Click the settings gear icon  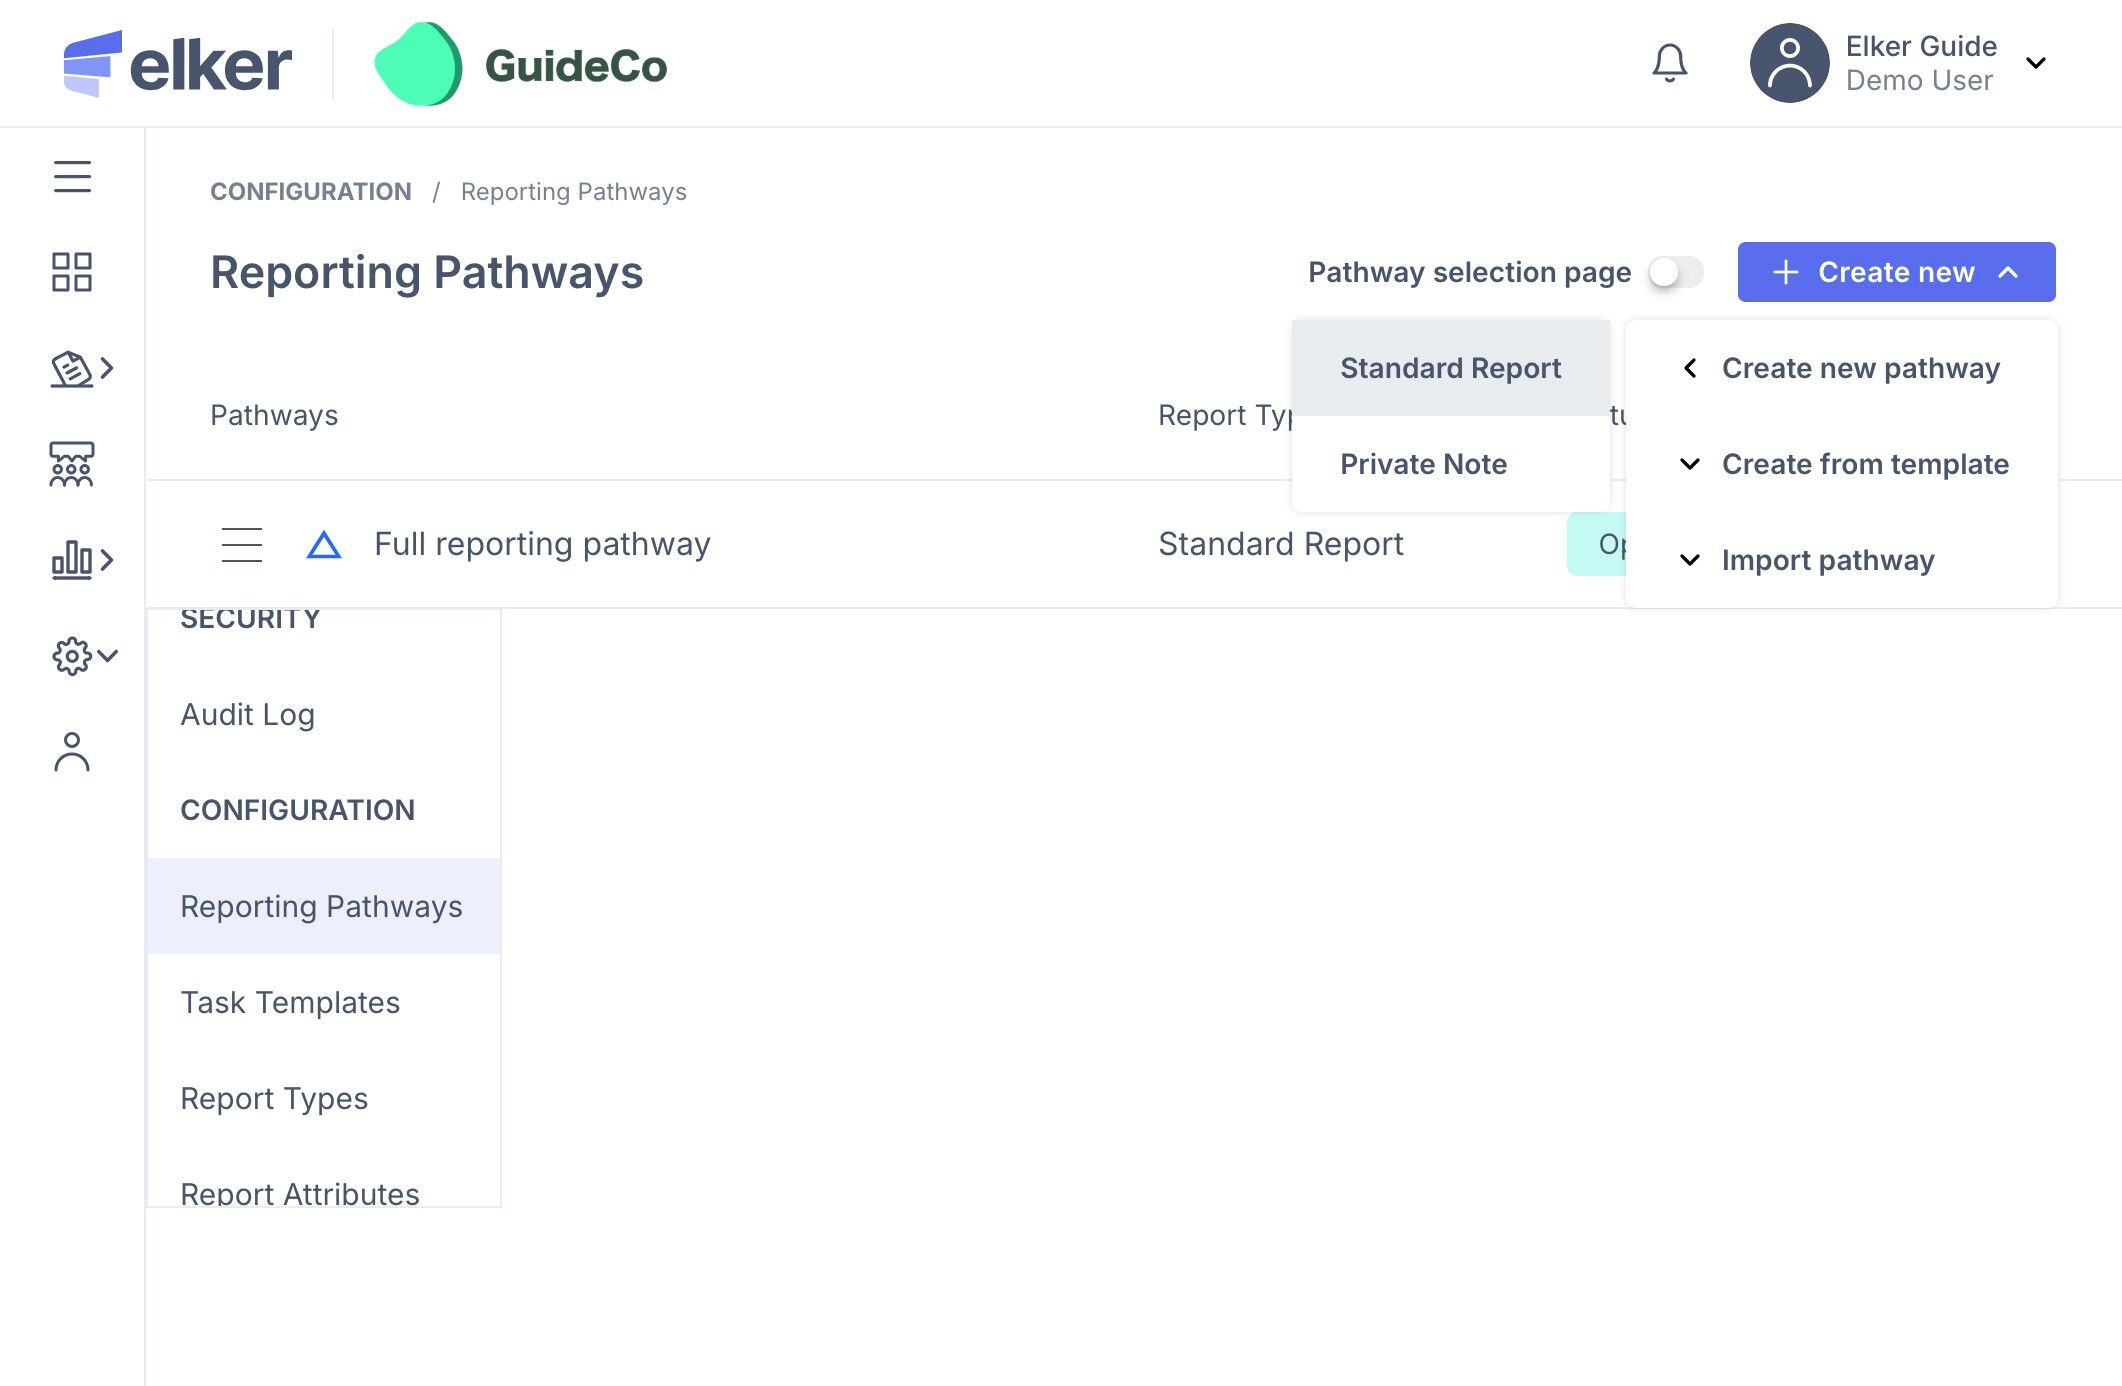click(72, 656)
